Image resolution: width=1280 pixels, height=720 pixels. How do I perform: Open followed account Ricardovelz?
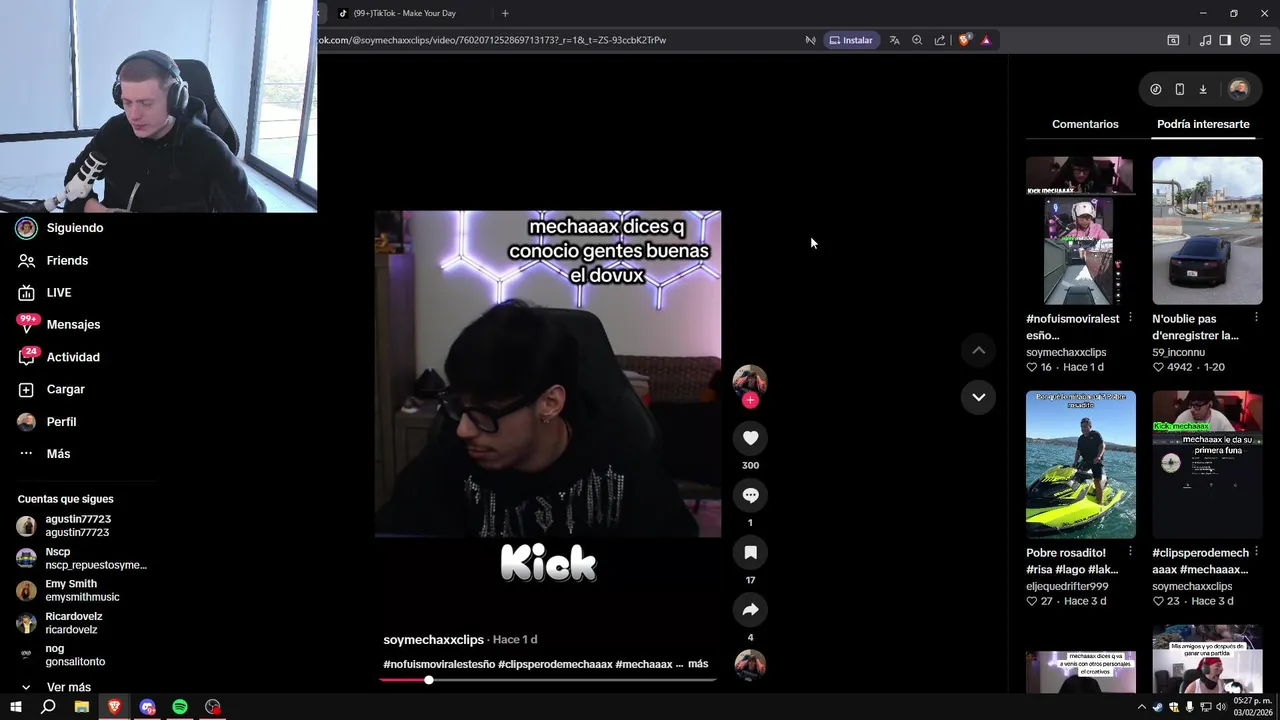tap(58, 623)
